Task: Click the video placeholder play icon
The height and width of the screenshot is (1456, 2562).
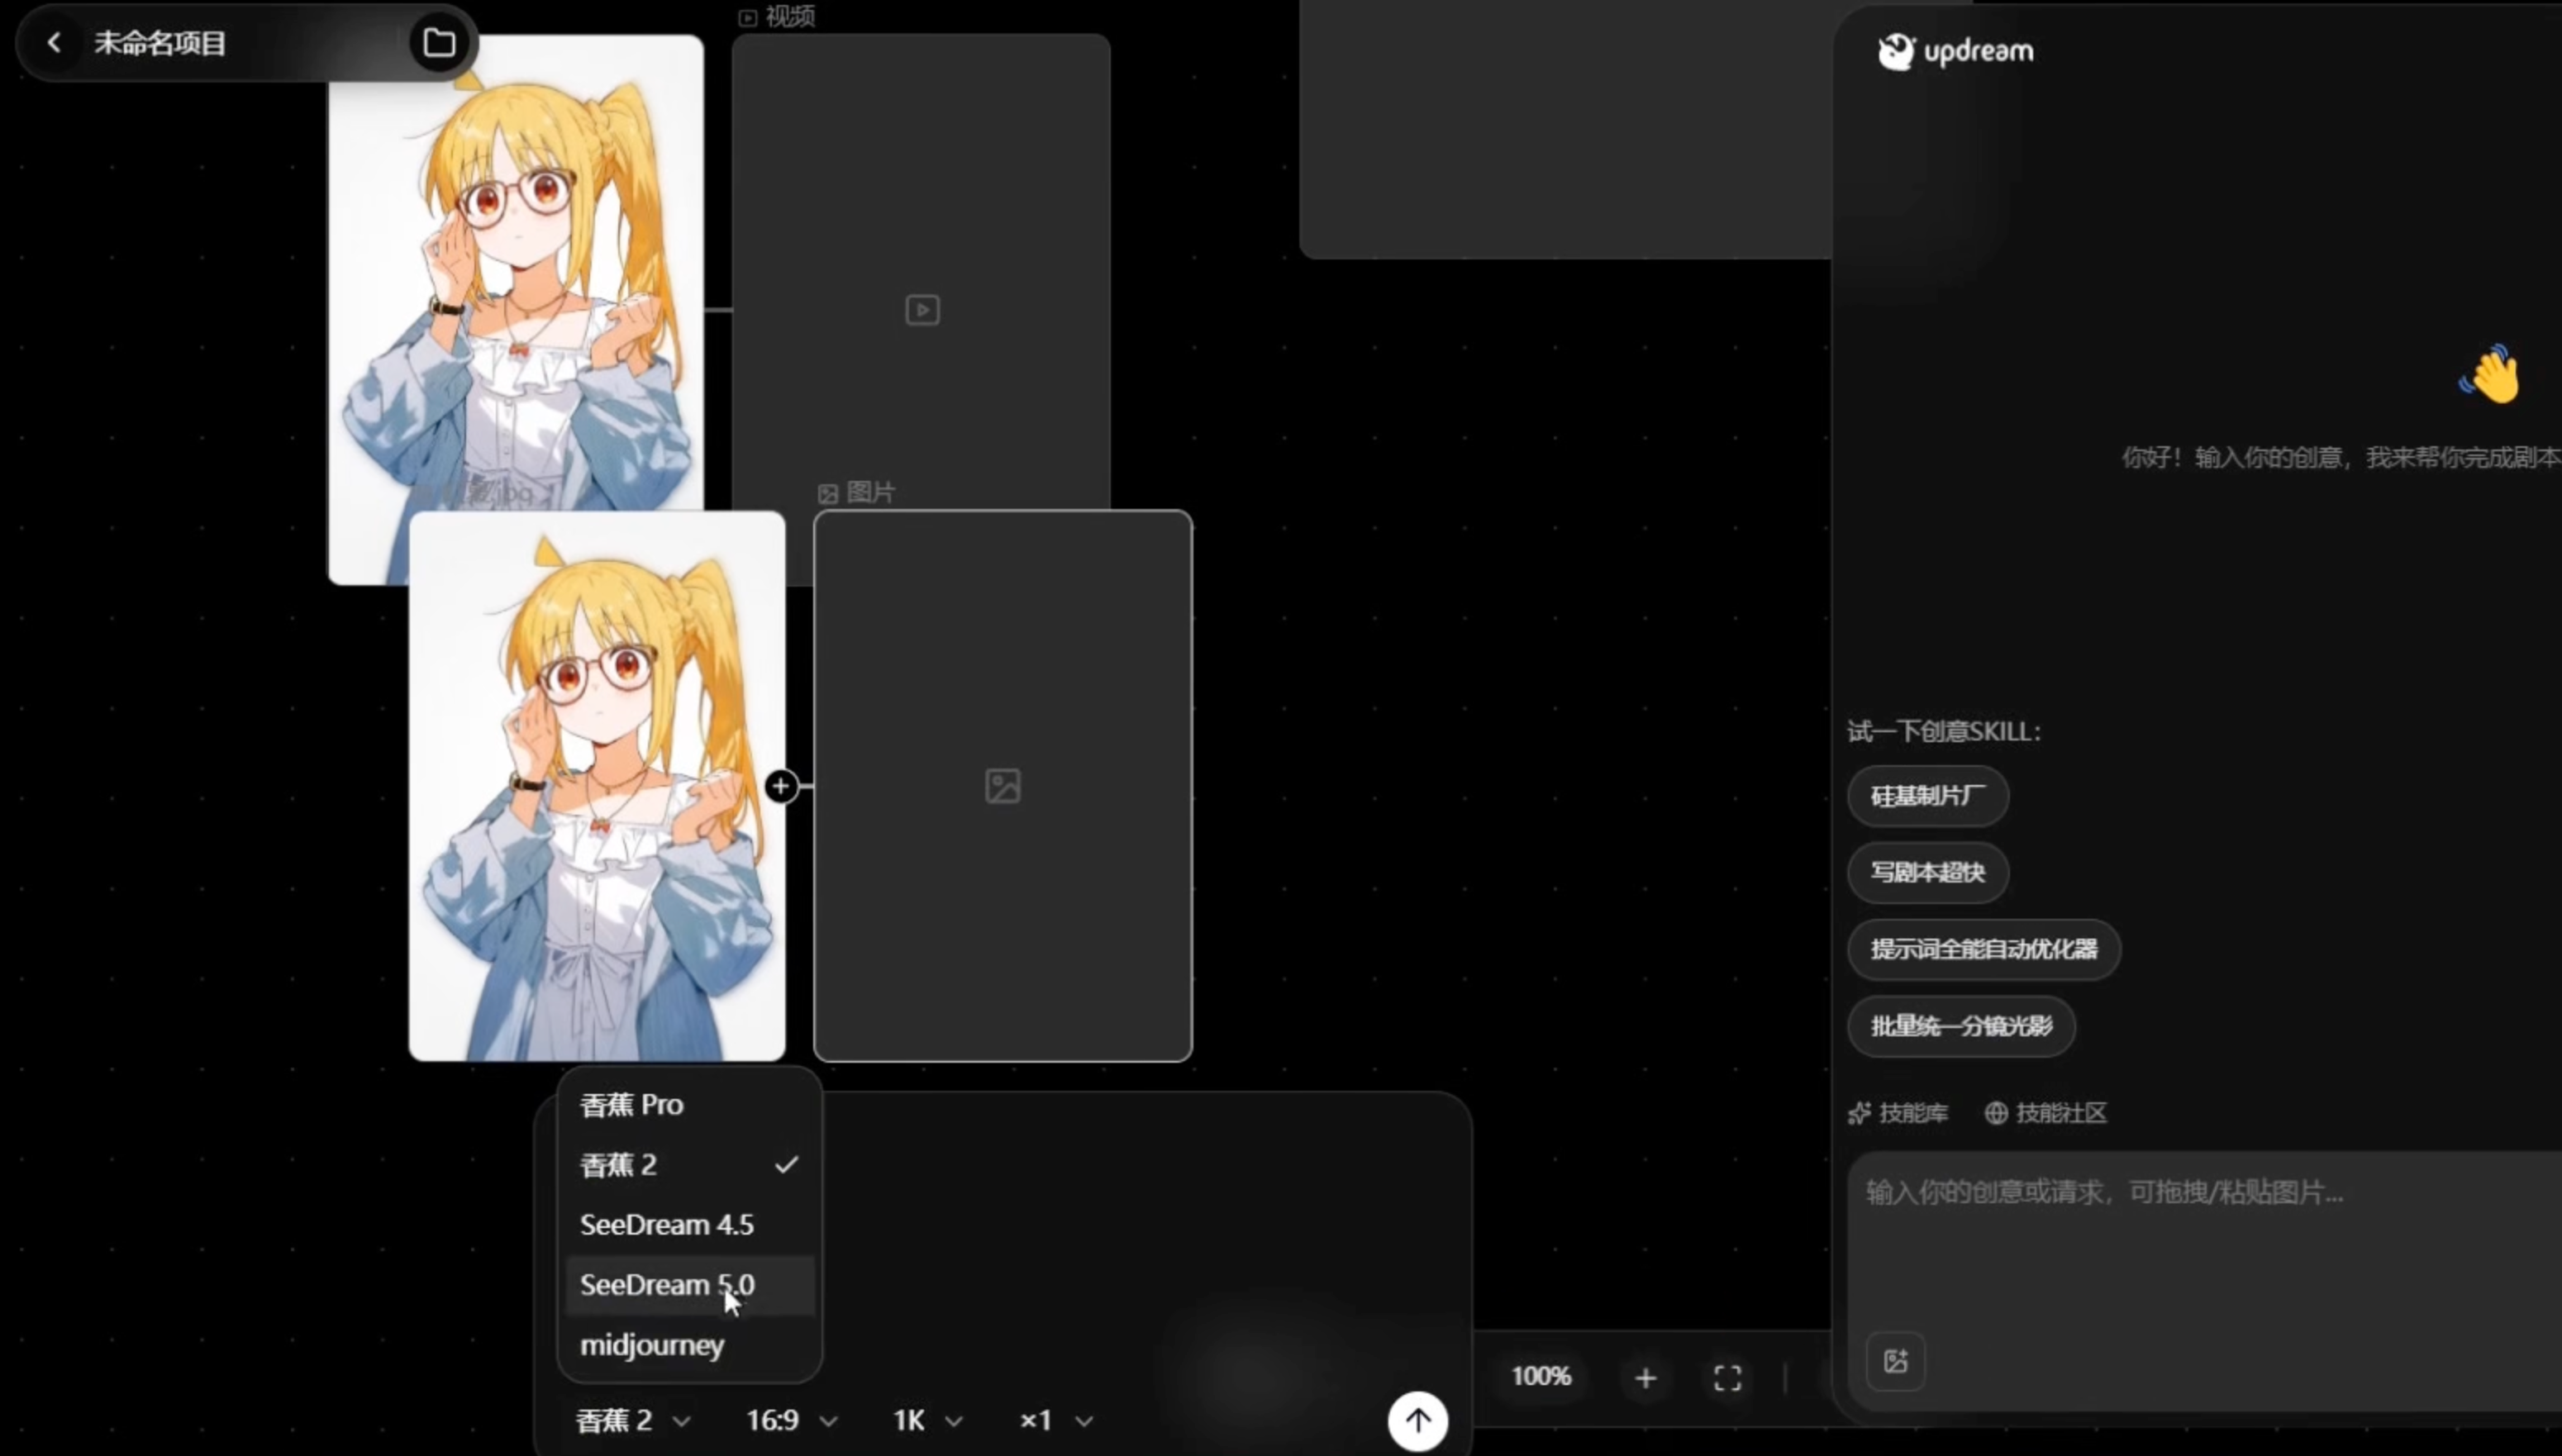Action: (x=922, y=310)
